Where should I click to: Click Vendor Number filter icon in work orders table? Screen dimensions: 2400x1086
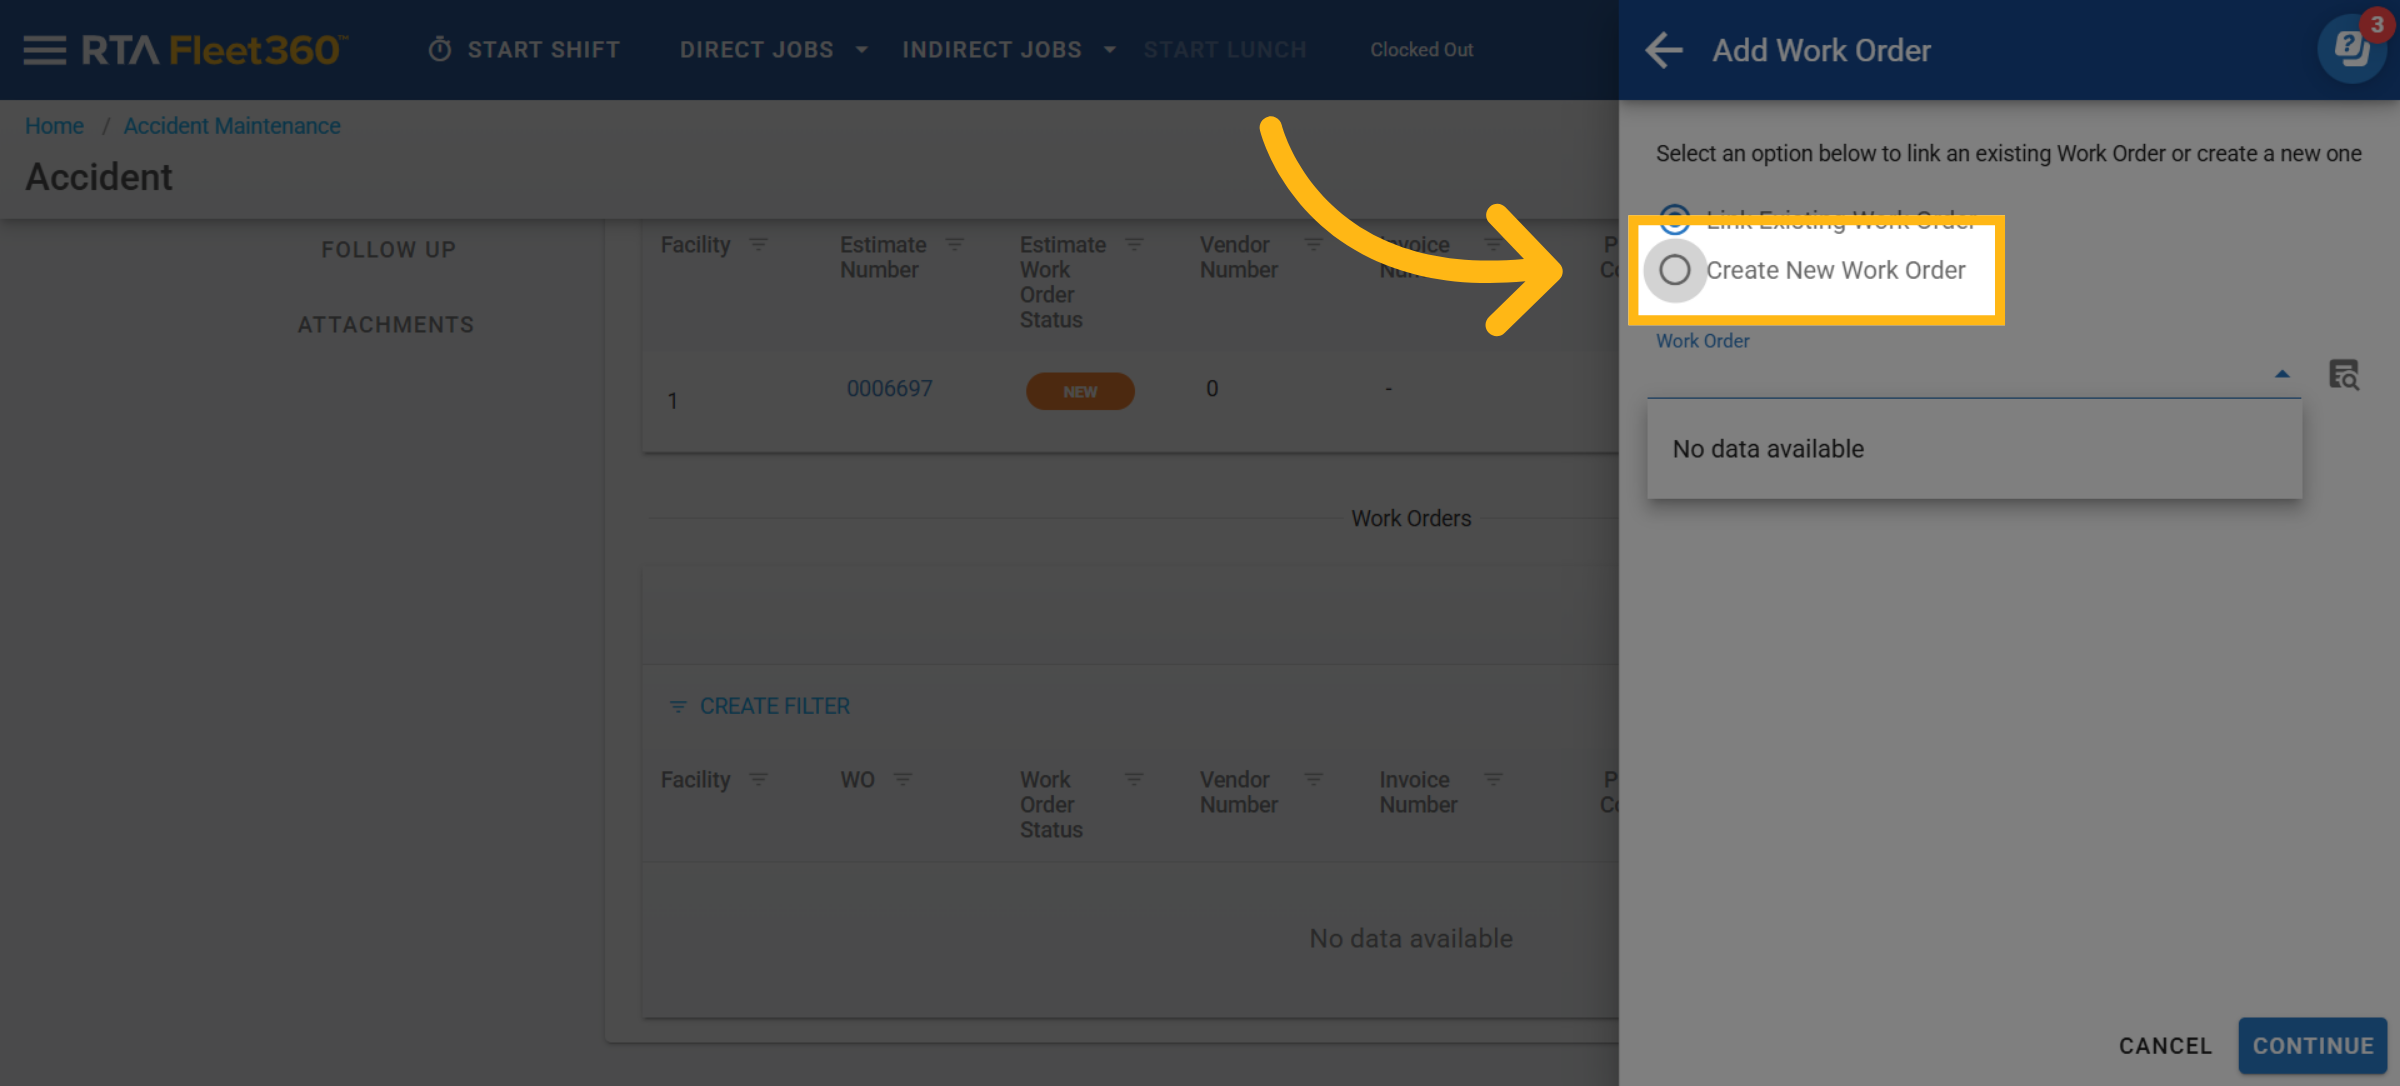click(x=1313, y=779)
